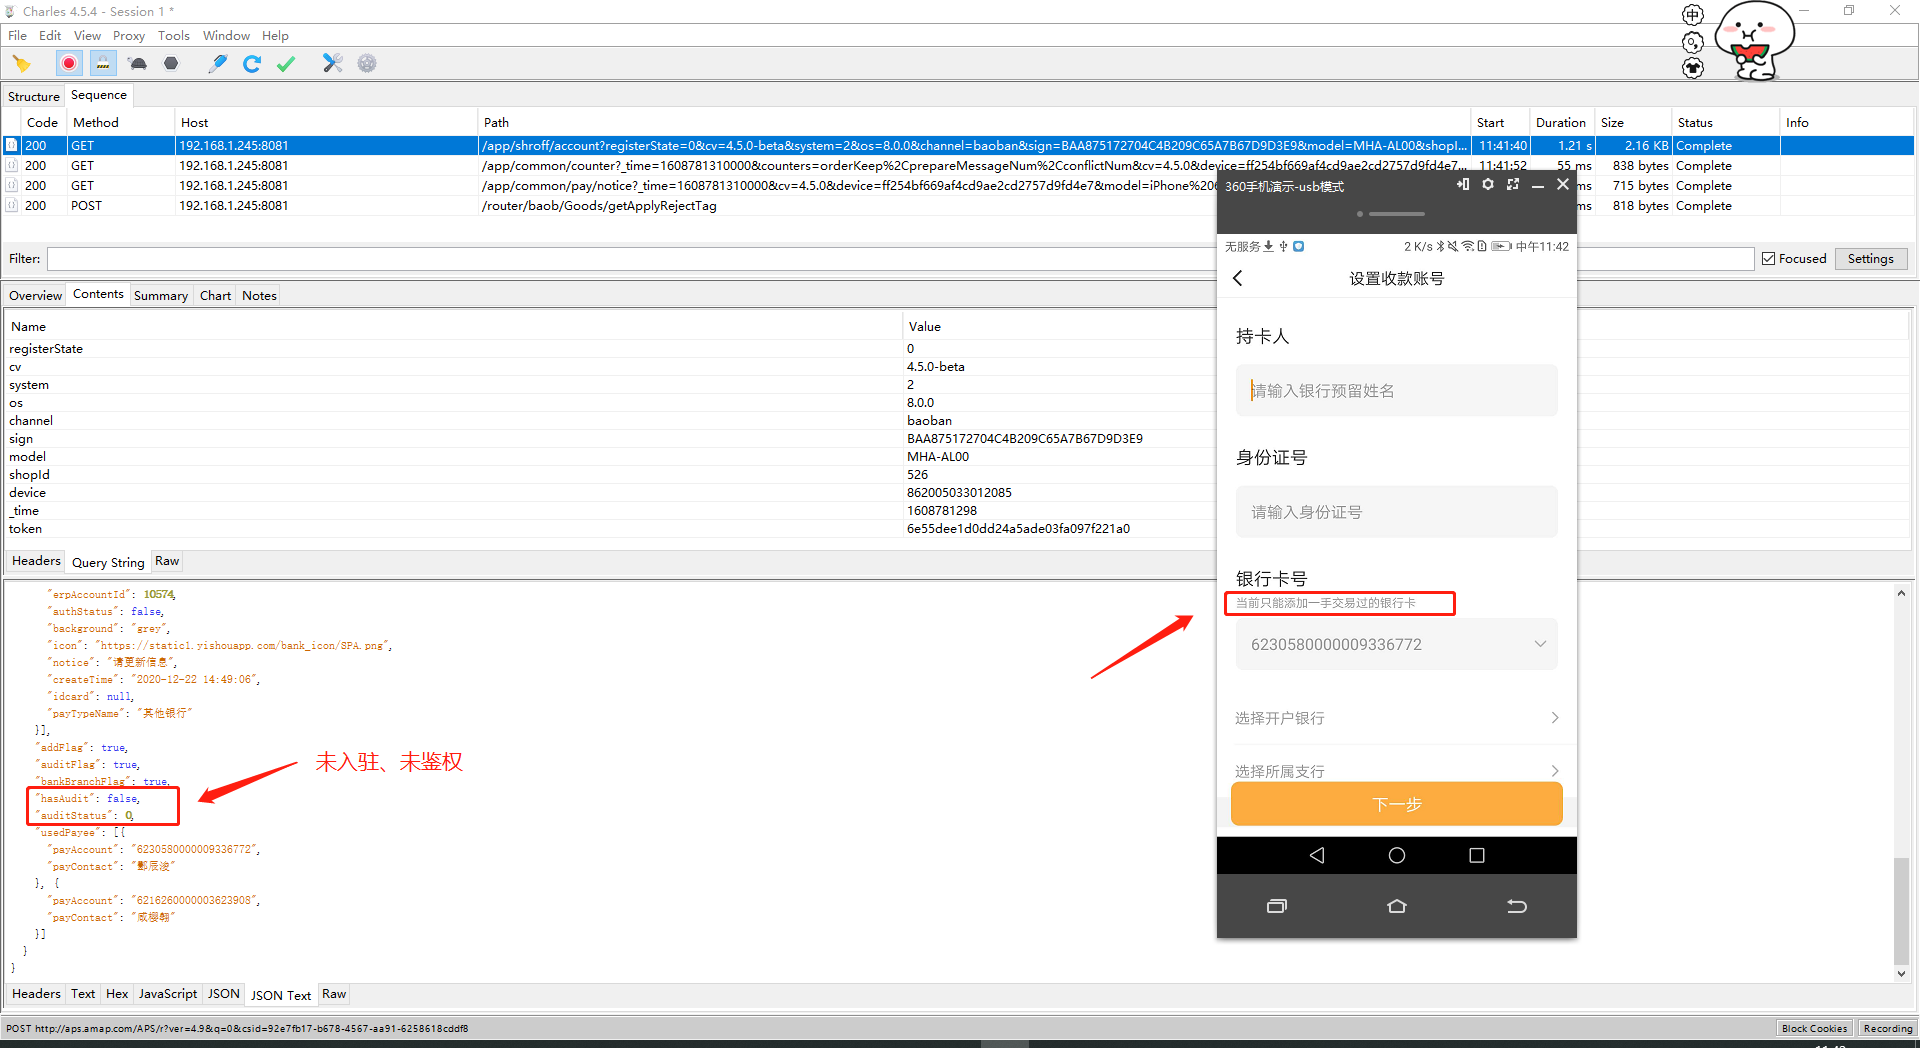Click the cartoon mascot desktop widget
Image resolution: width=1920 pixels, height=1048 pixels.
pos(1755,40)
